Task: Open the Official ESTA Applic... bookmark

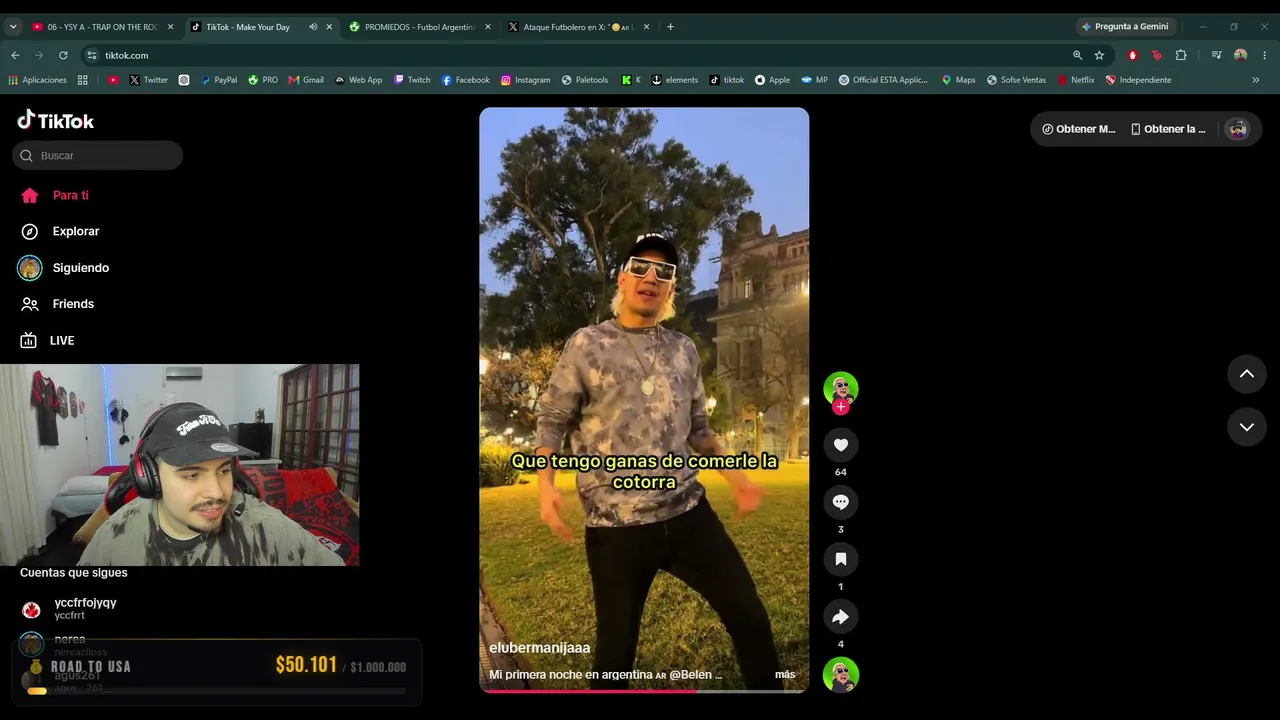Action: pyautogui.click(x=883, y=80)
